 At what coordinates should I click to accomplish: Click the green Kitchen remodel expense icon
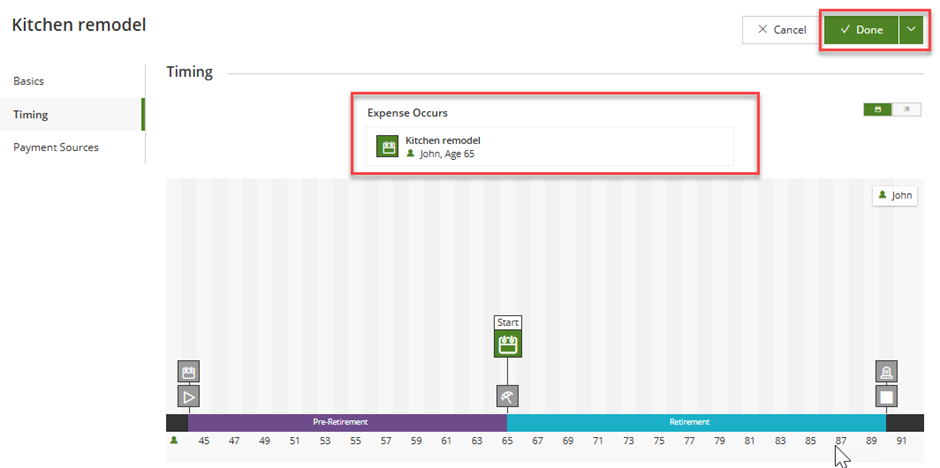(x=387, y=147)
